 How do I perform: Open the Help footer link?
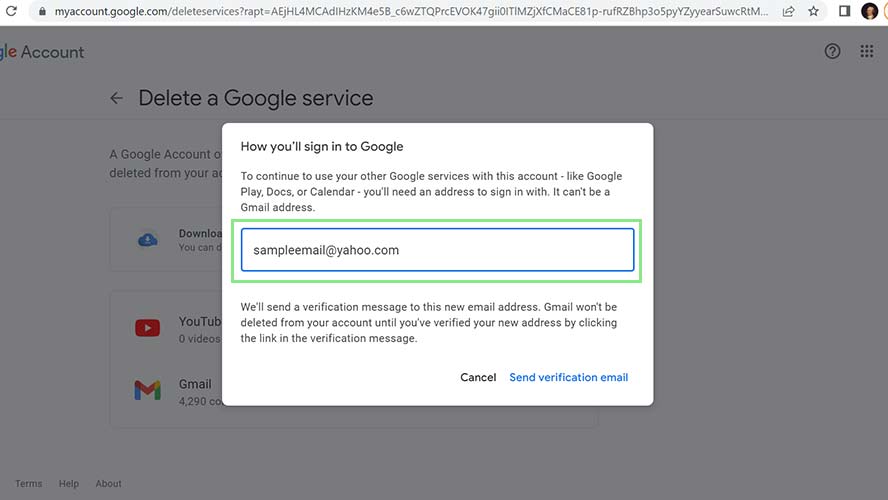tap(69, 484)
